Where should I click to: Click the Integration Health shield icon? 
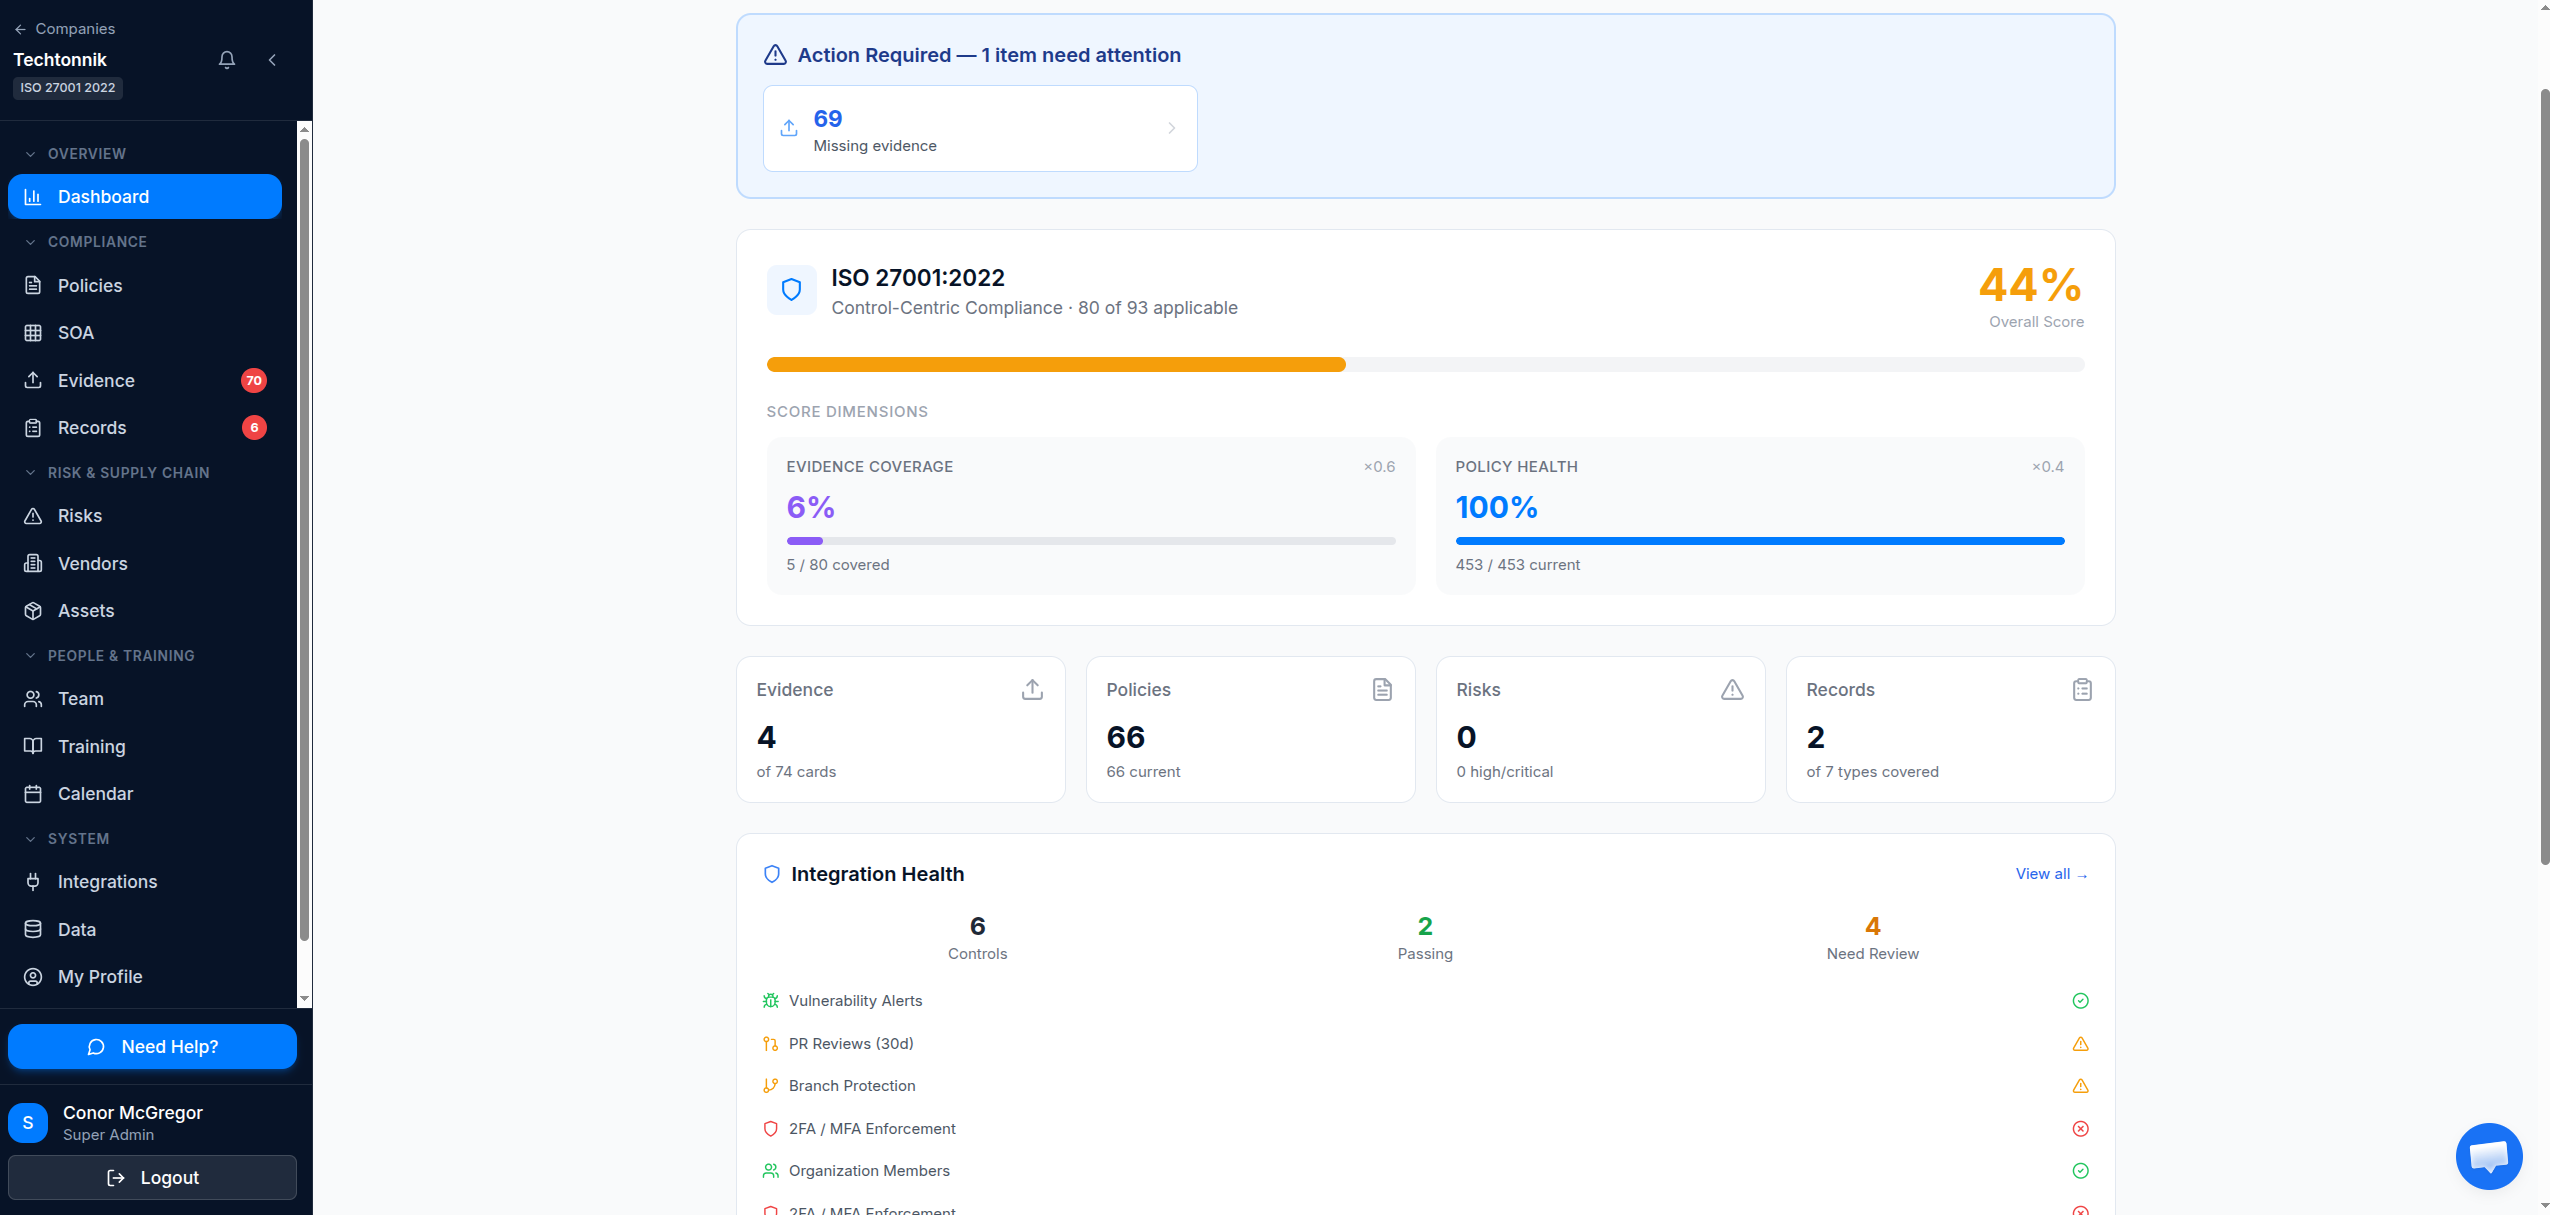click(x=772, y=875)
